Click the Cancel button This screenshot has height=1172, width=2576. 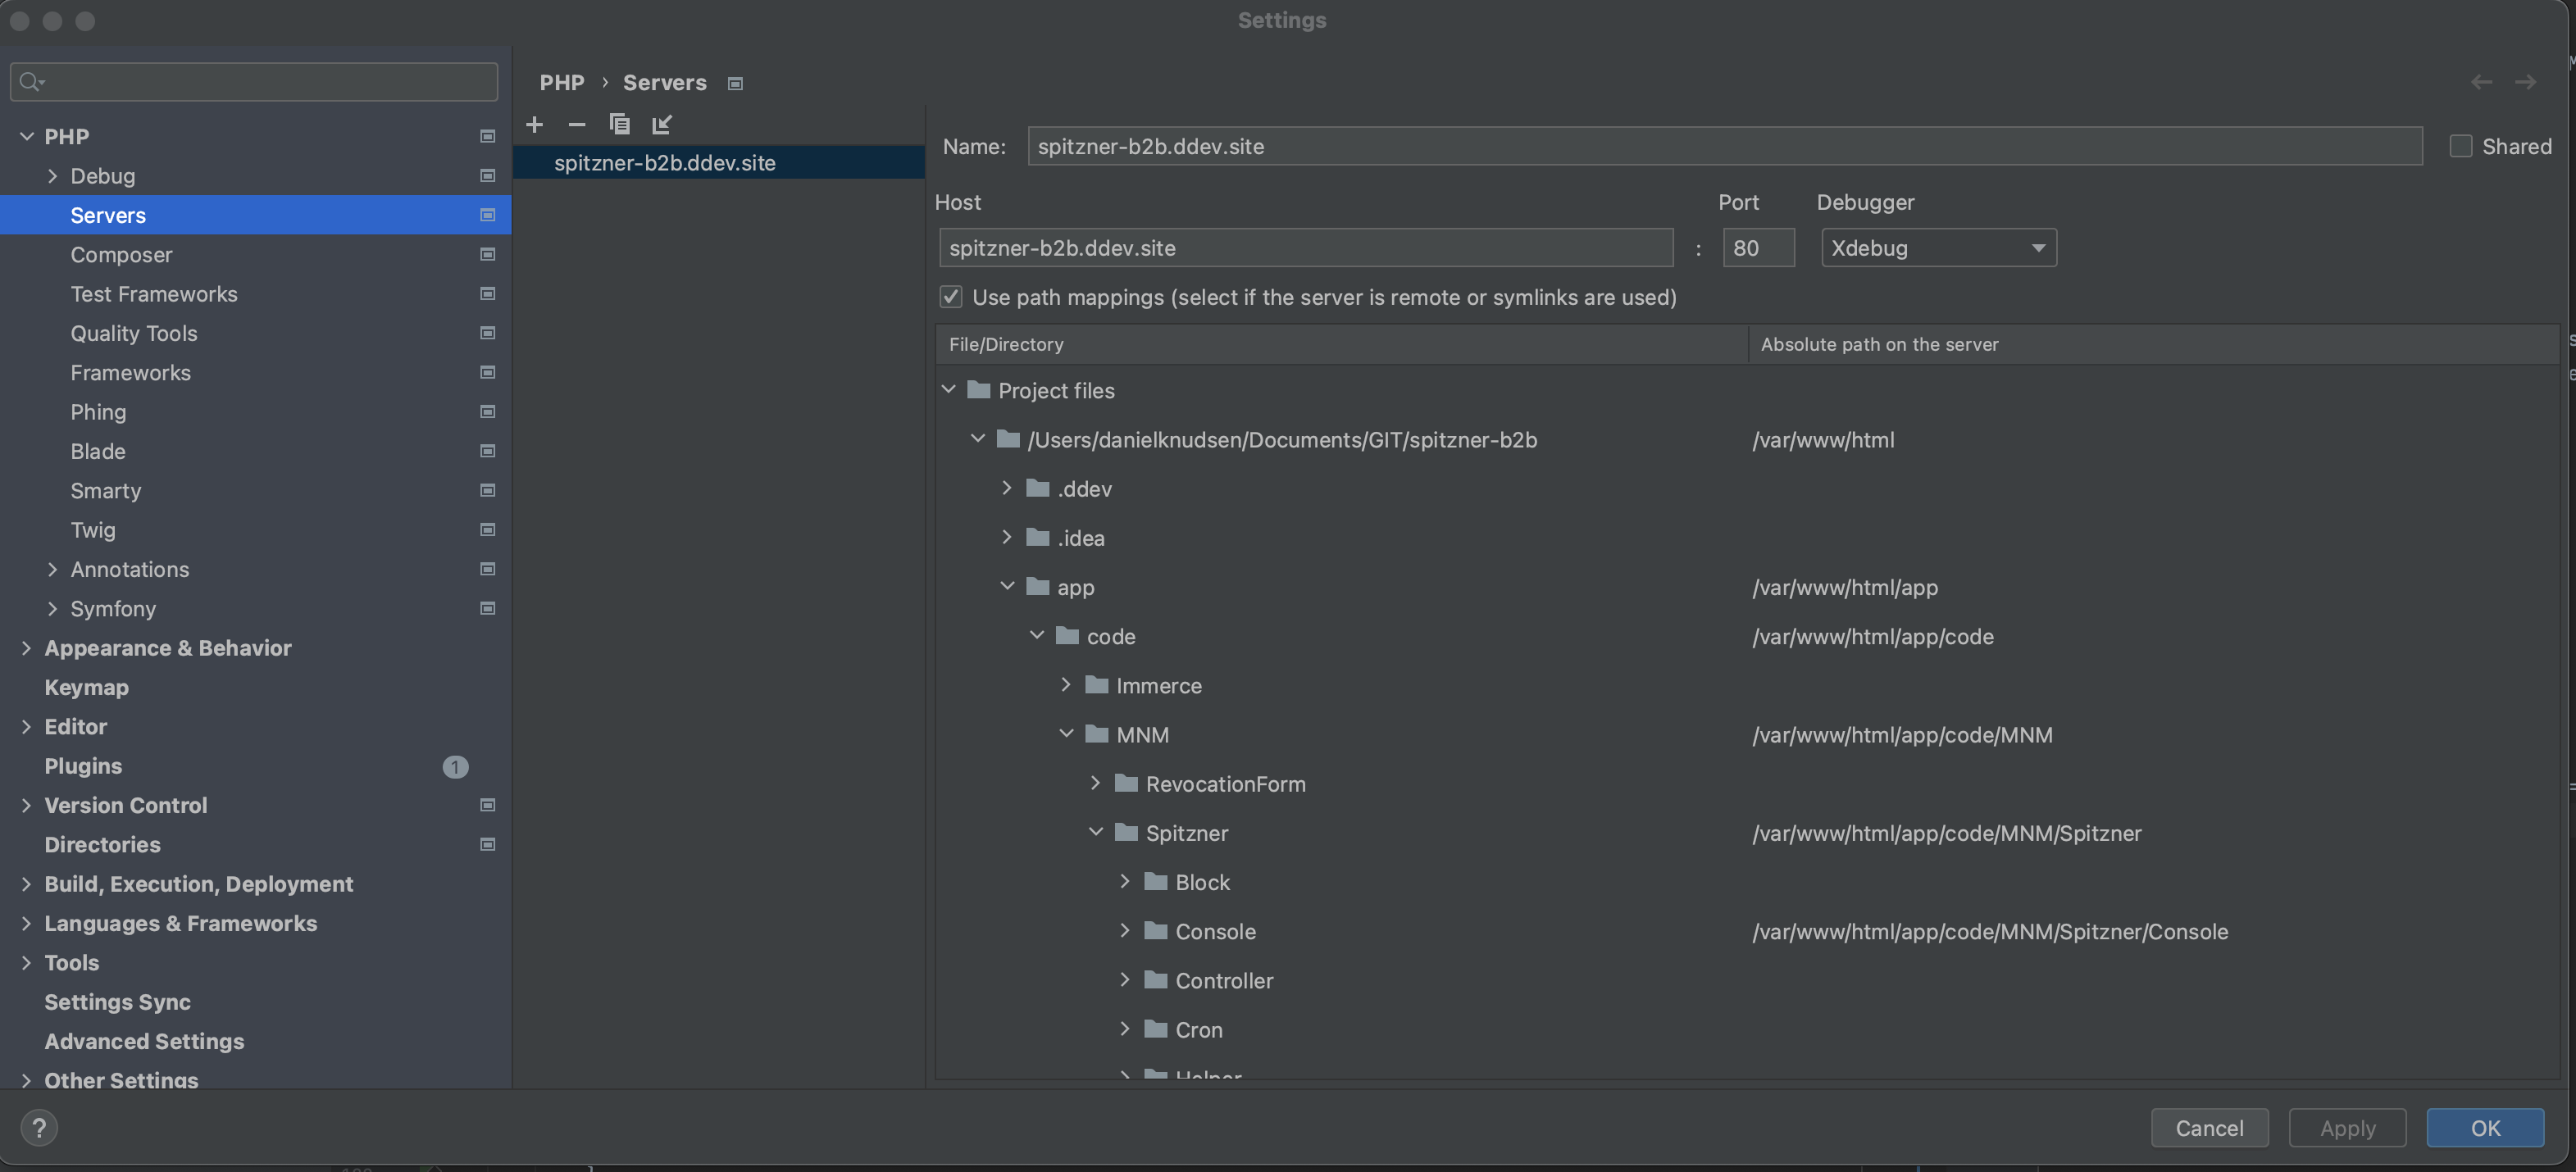pos(2209,1128)
